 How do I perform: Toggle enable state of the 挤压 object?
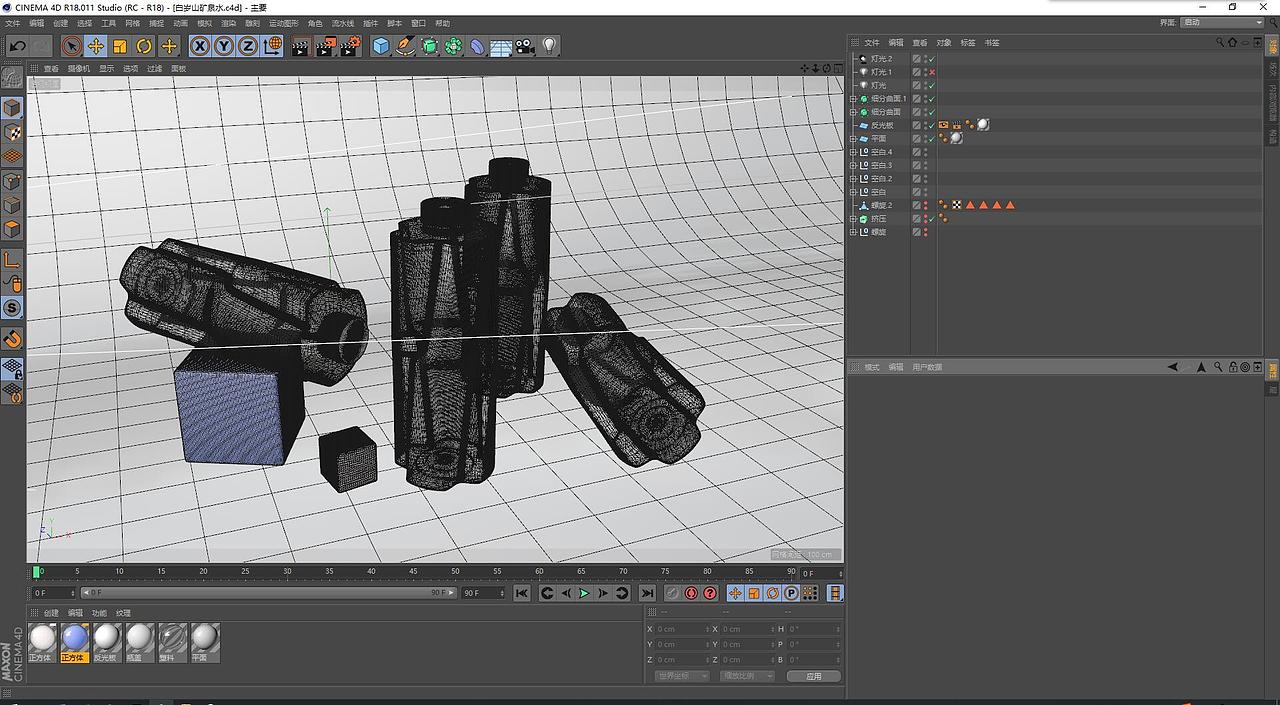click(931, 219)
